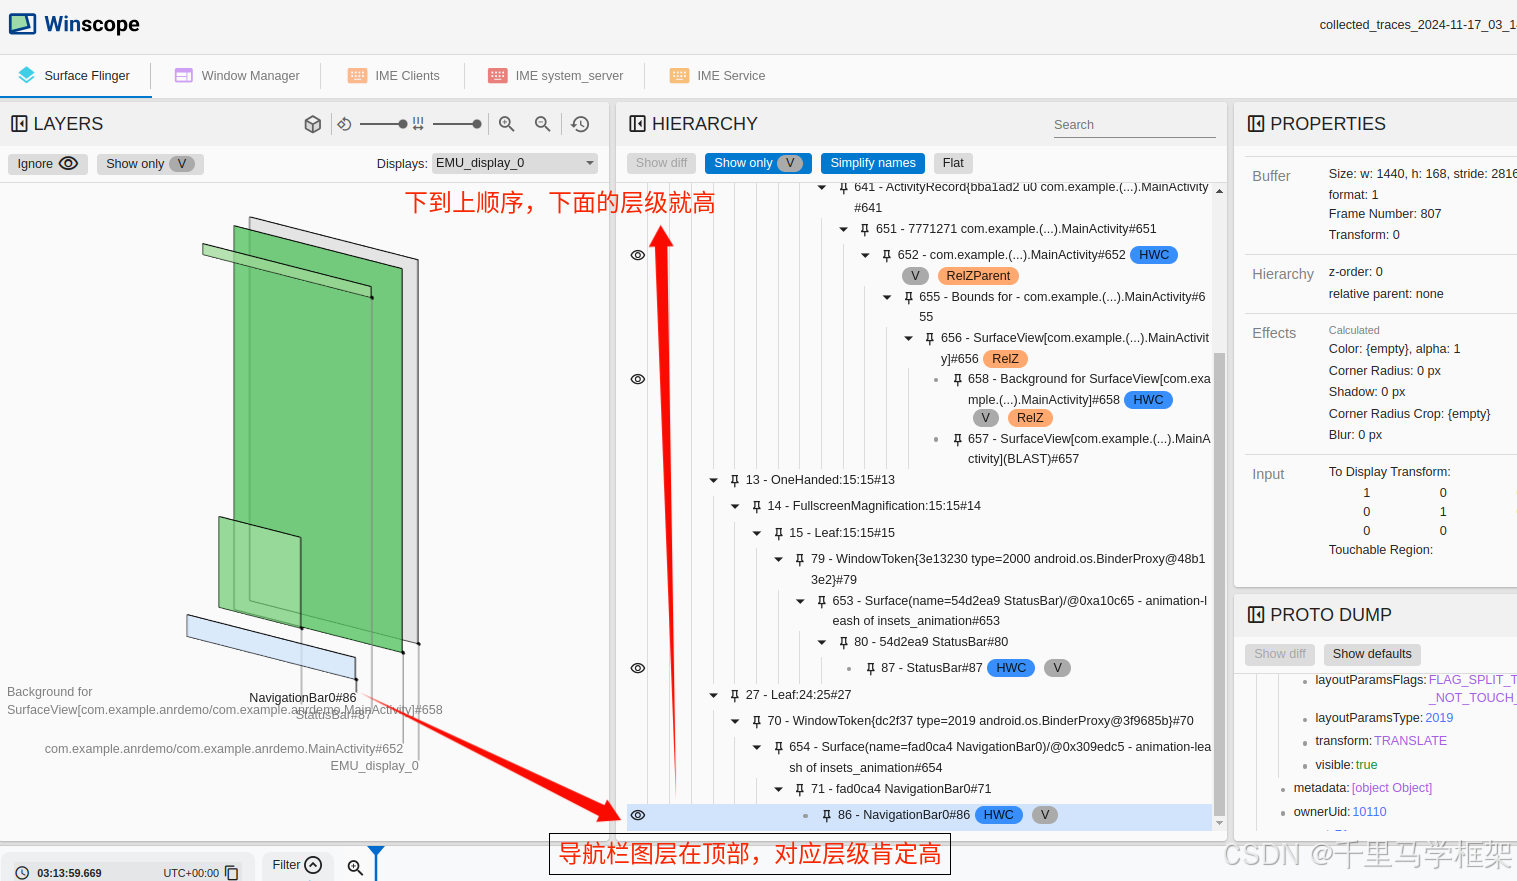1517x881 pixels.
Task: Pin the 71 - fad0ca4 NavigationBar0#71 row
Action: coord(800,789)
